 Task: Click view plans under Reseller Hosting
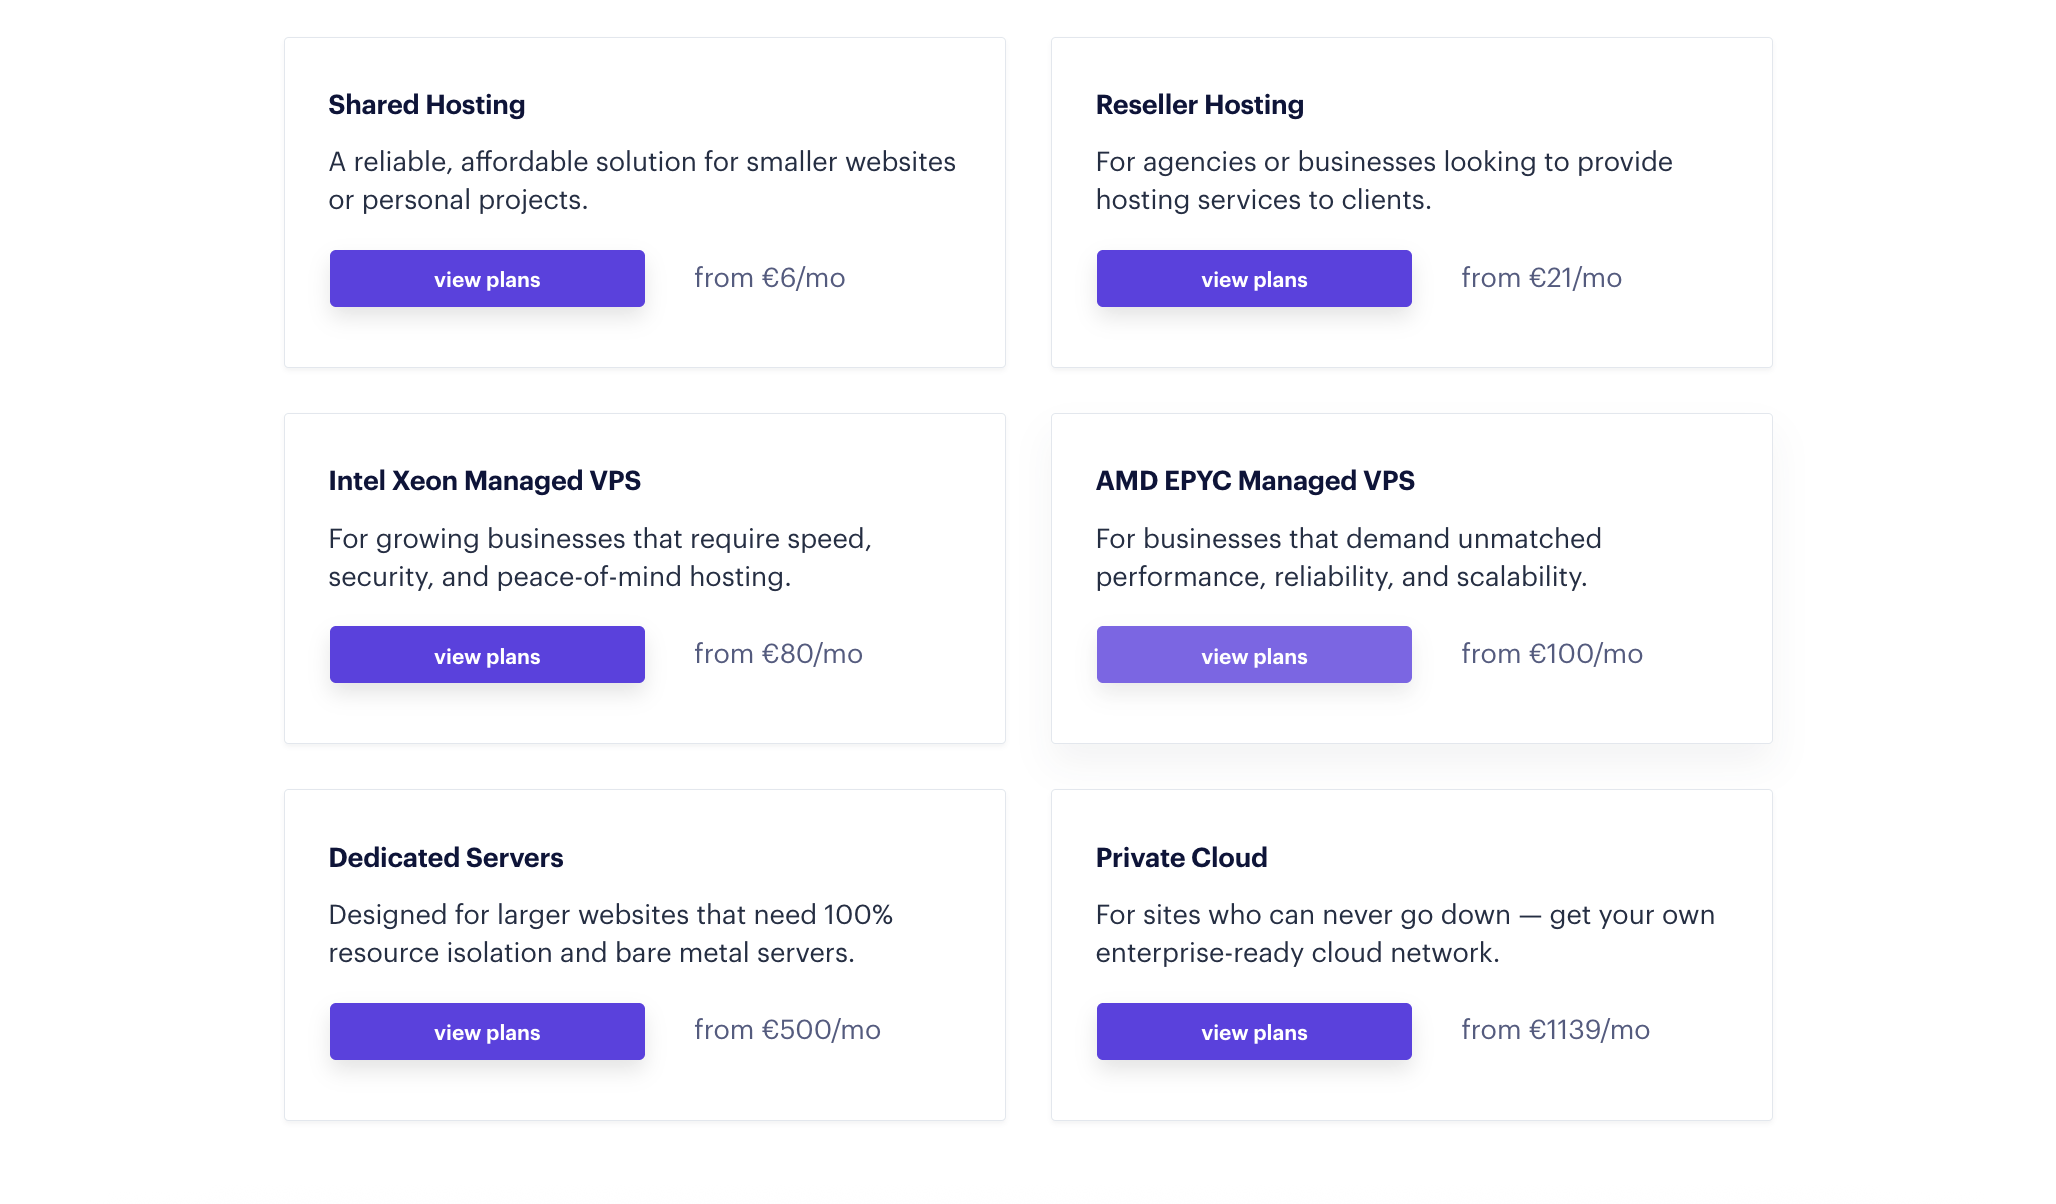[x=1254, y=279]
